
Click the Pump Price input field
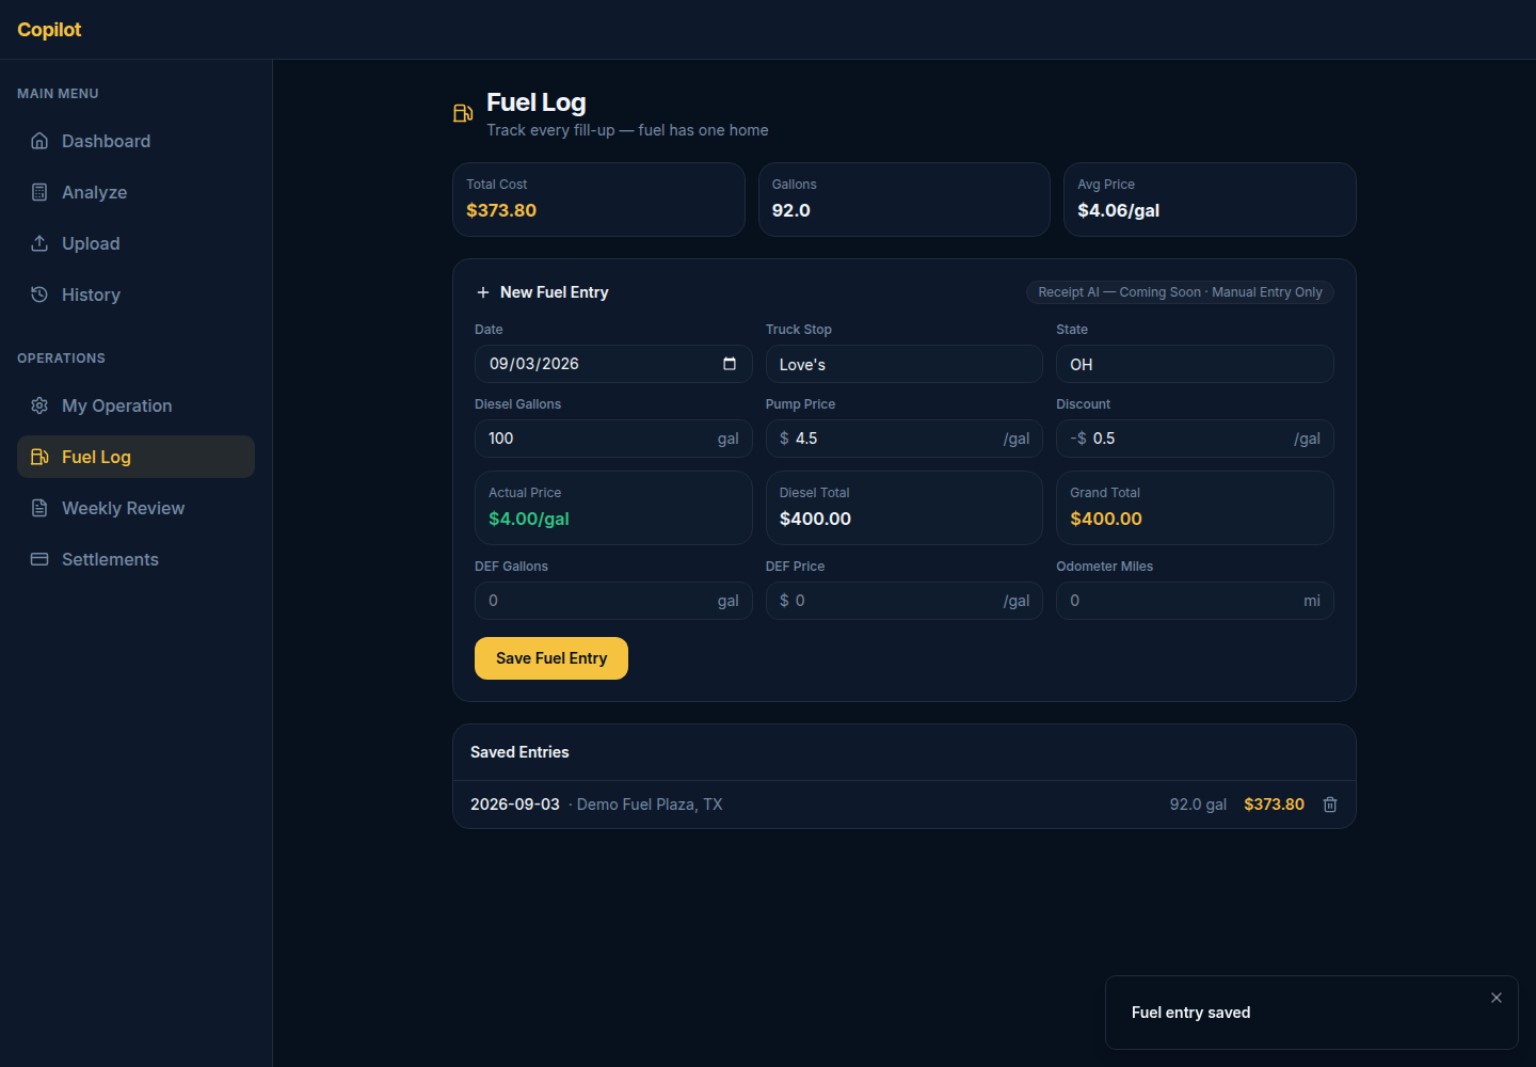click(x=904, y=438)
